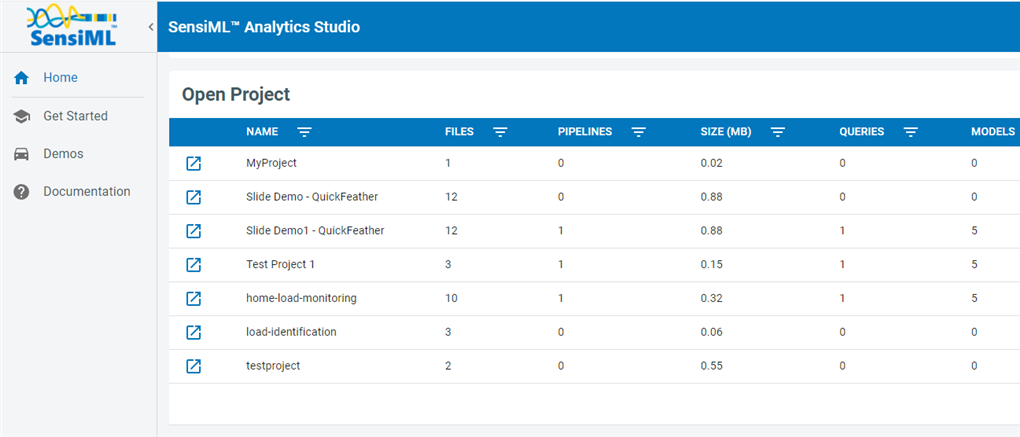Click the Open Project heading
The height and width of the screenshot is (437, 1020).
click(x=235, y=95)
